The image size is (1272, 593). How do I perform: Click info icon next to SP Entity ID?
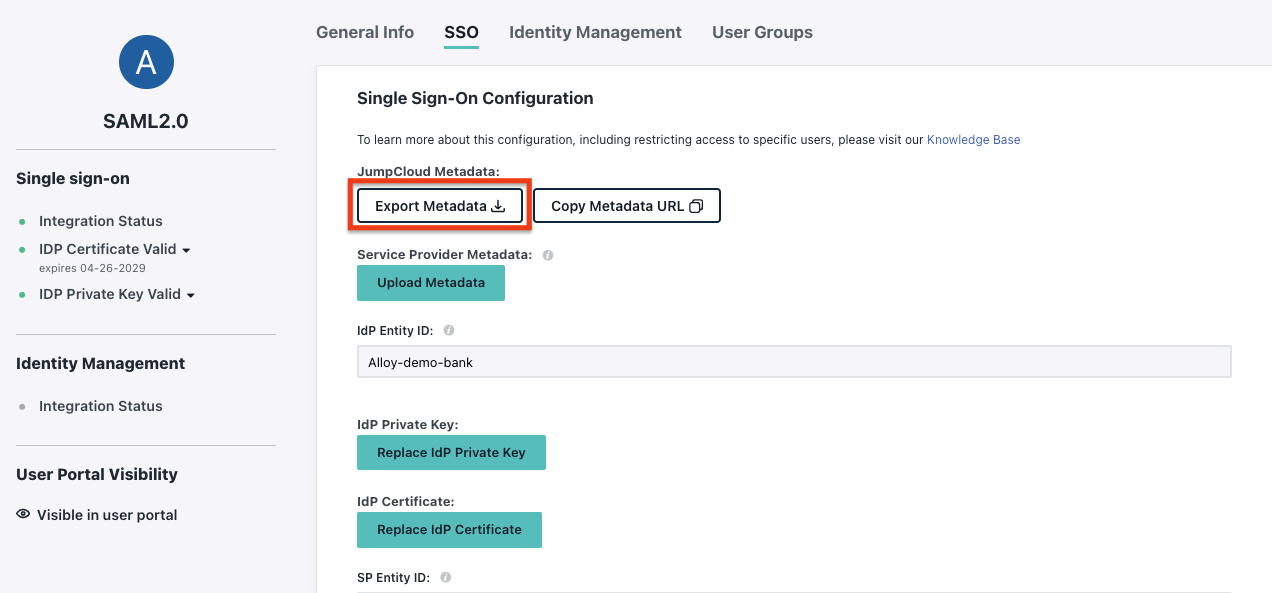tap(446, 577)
